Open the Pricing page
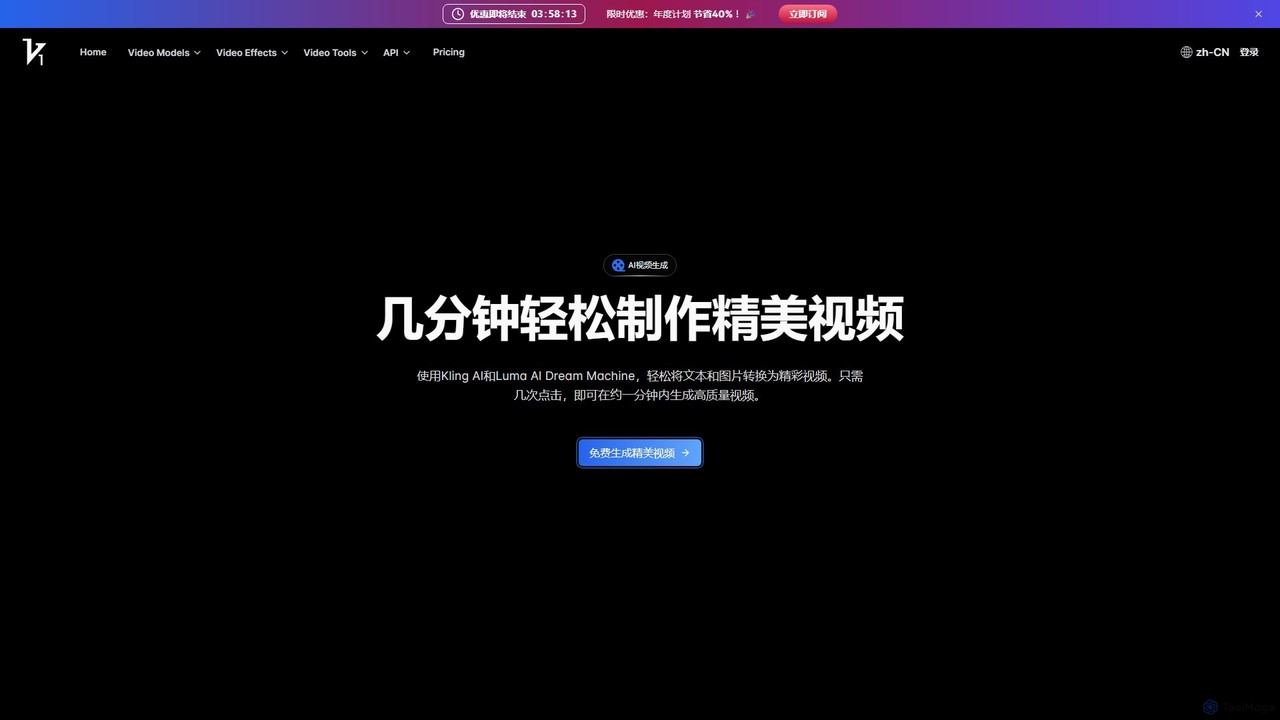 click(449, 52)
